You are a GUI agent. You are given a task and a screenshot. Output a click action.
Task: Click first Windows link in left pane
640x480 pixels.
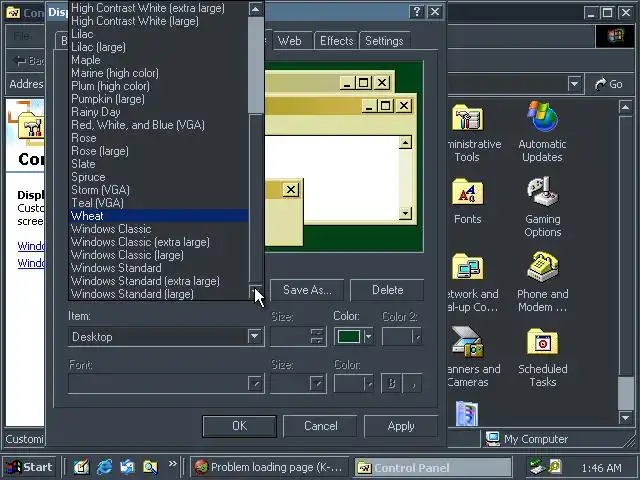31,246
